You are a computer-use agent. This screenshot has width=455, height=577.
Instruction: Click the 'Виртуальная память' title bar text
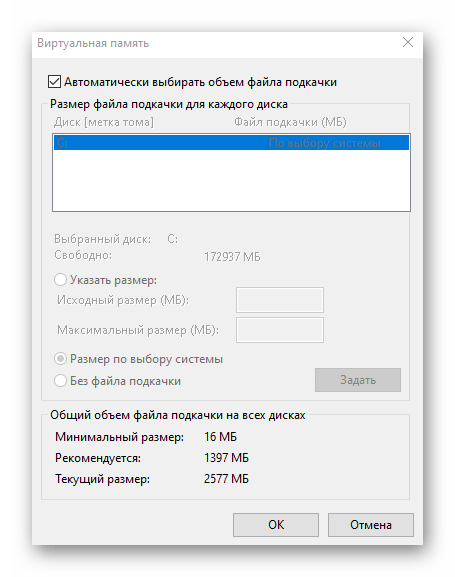[x=93, y=43]
